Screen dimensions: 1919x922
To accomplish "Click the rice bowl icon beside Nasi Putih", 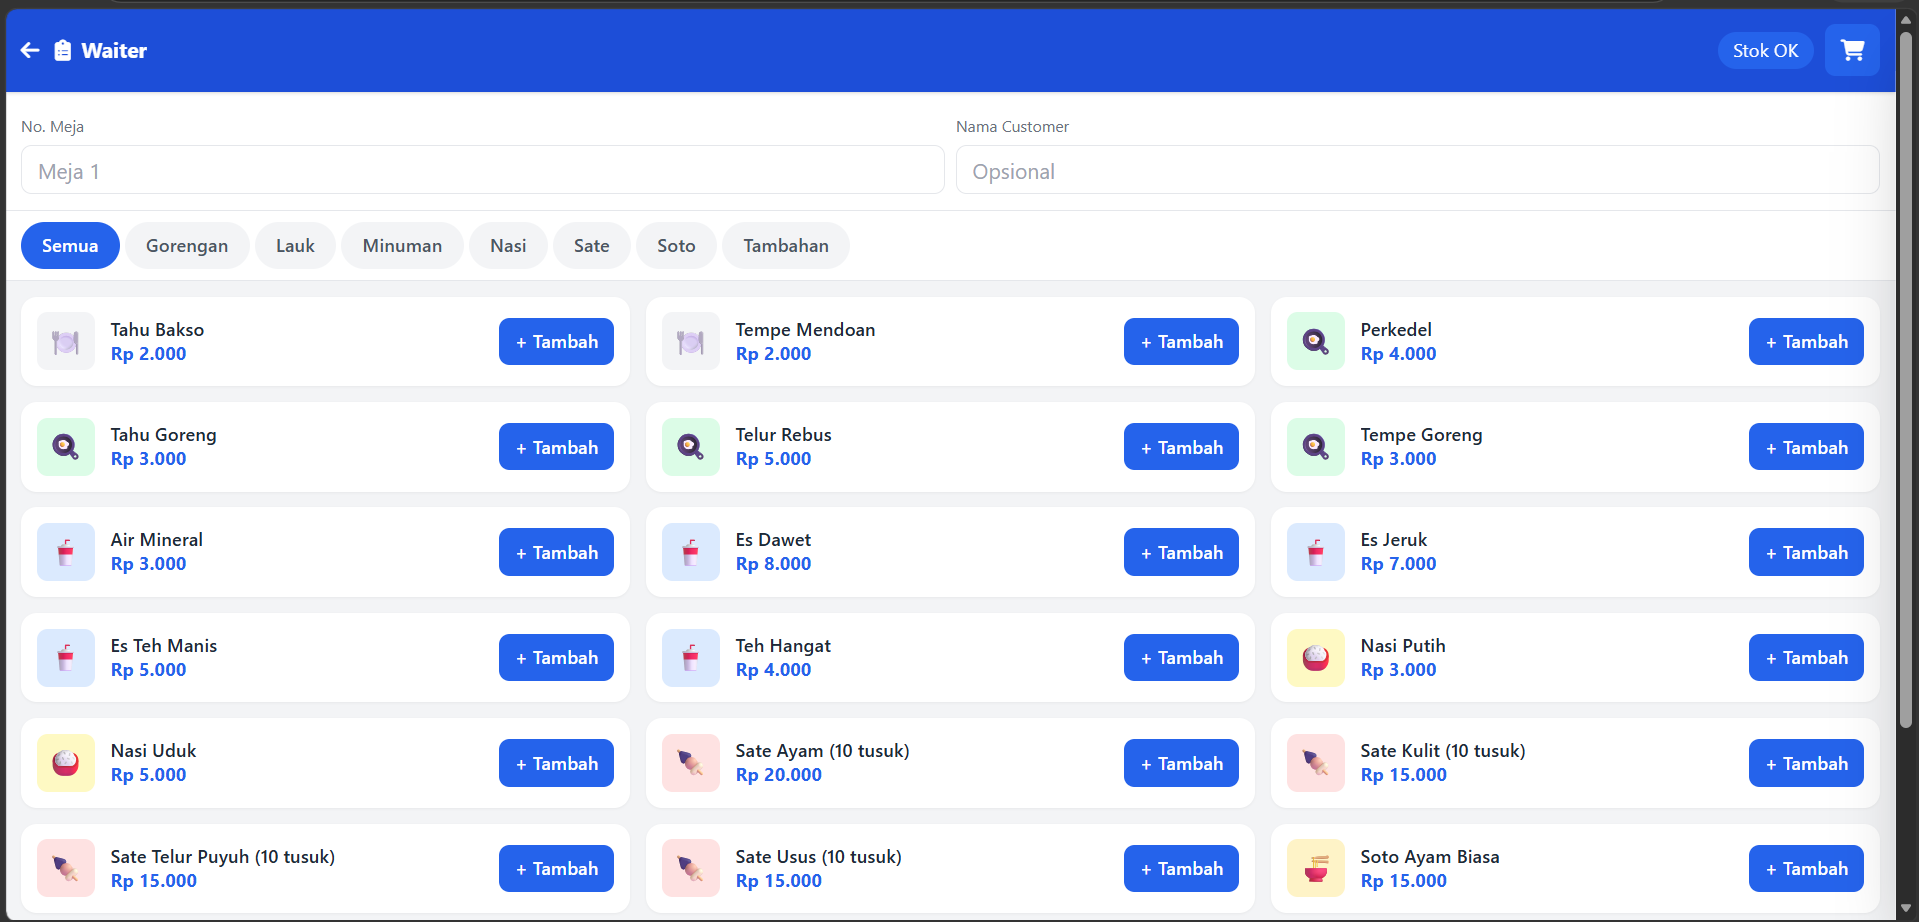I will click(x=1315, y=657).
